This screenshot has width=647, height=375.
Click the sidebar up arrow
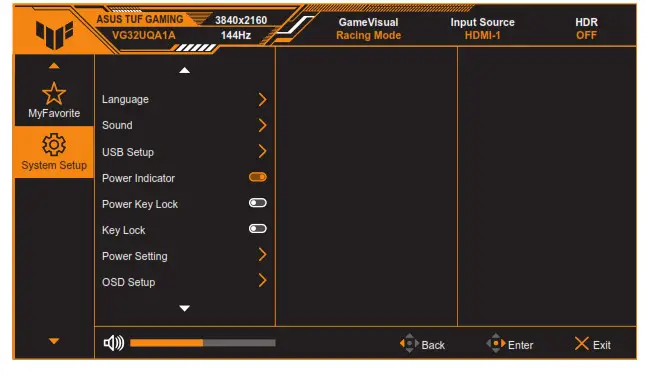tap(54, 66)
